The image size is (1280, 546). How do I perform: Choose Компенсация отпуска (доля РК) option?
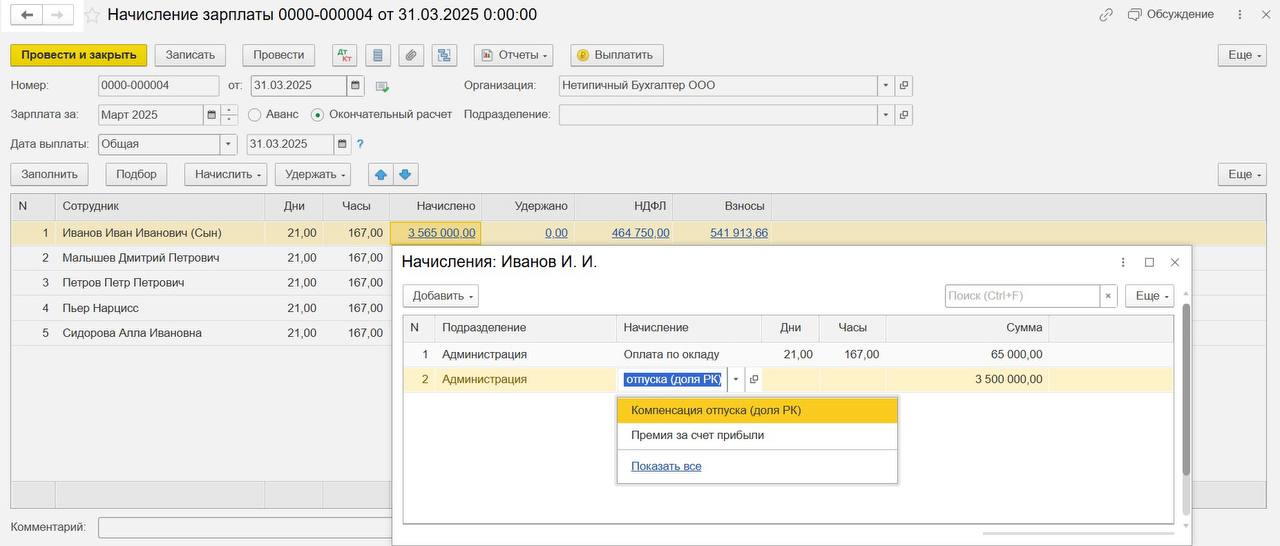pyautogui.click(x=757, y=410)
